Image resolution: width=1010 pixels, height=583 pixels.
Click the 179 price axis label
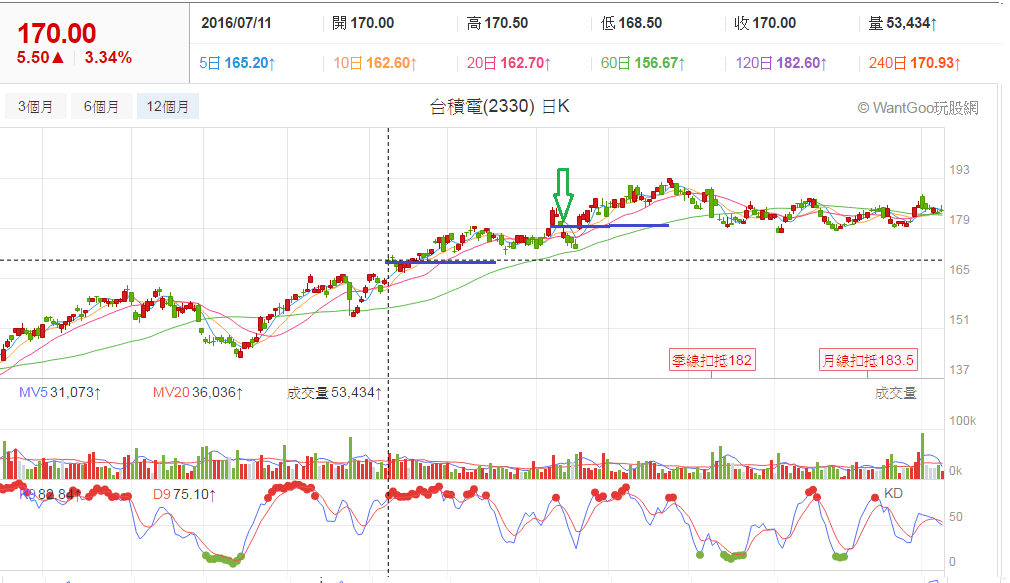click(959, 220)
